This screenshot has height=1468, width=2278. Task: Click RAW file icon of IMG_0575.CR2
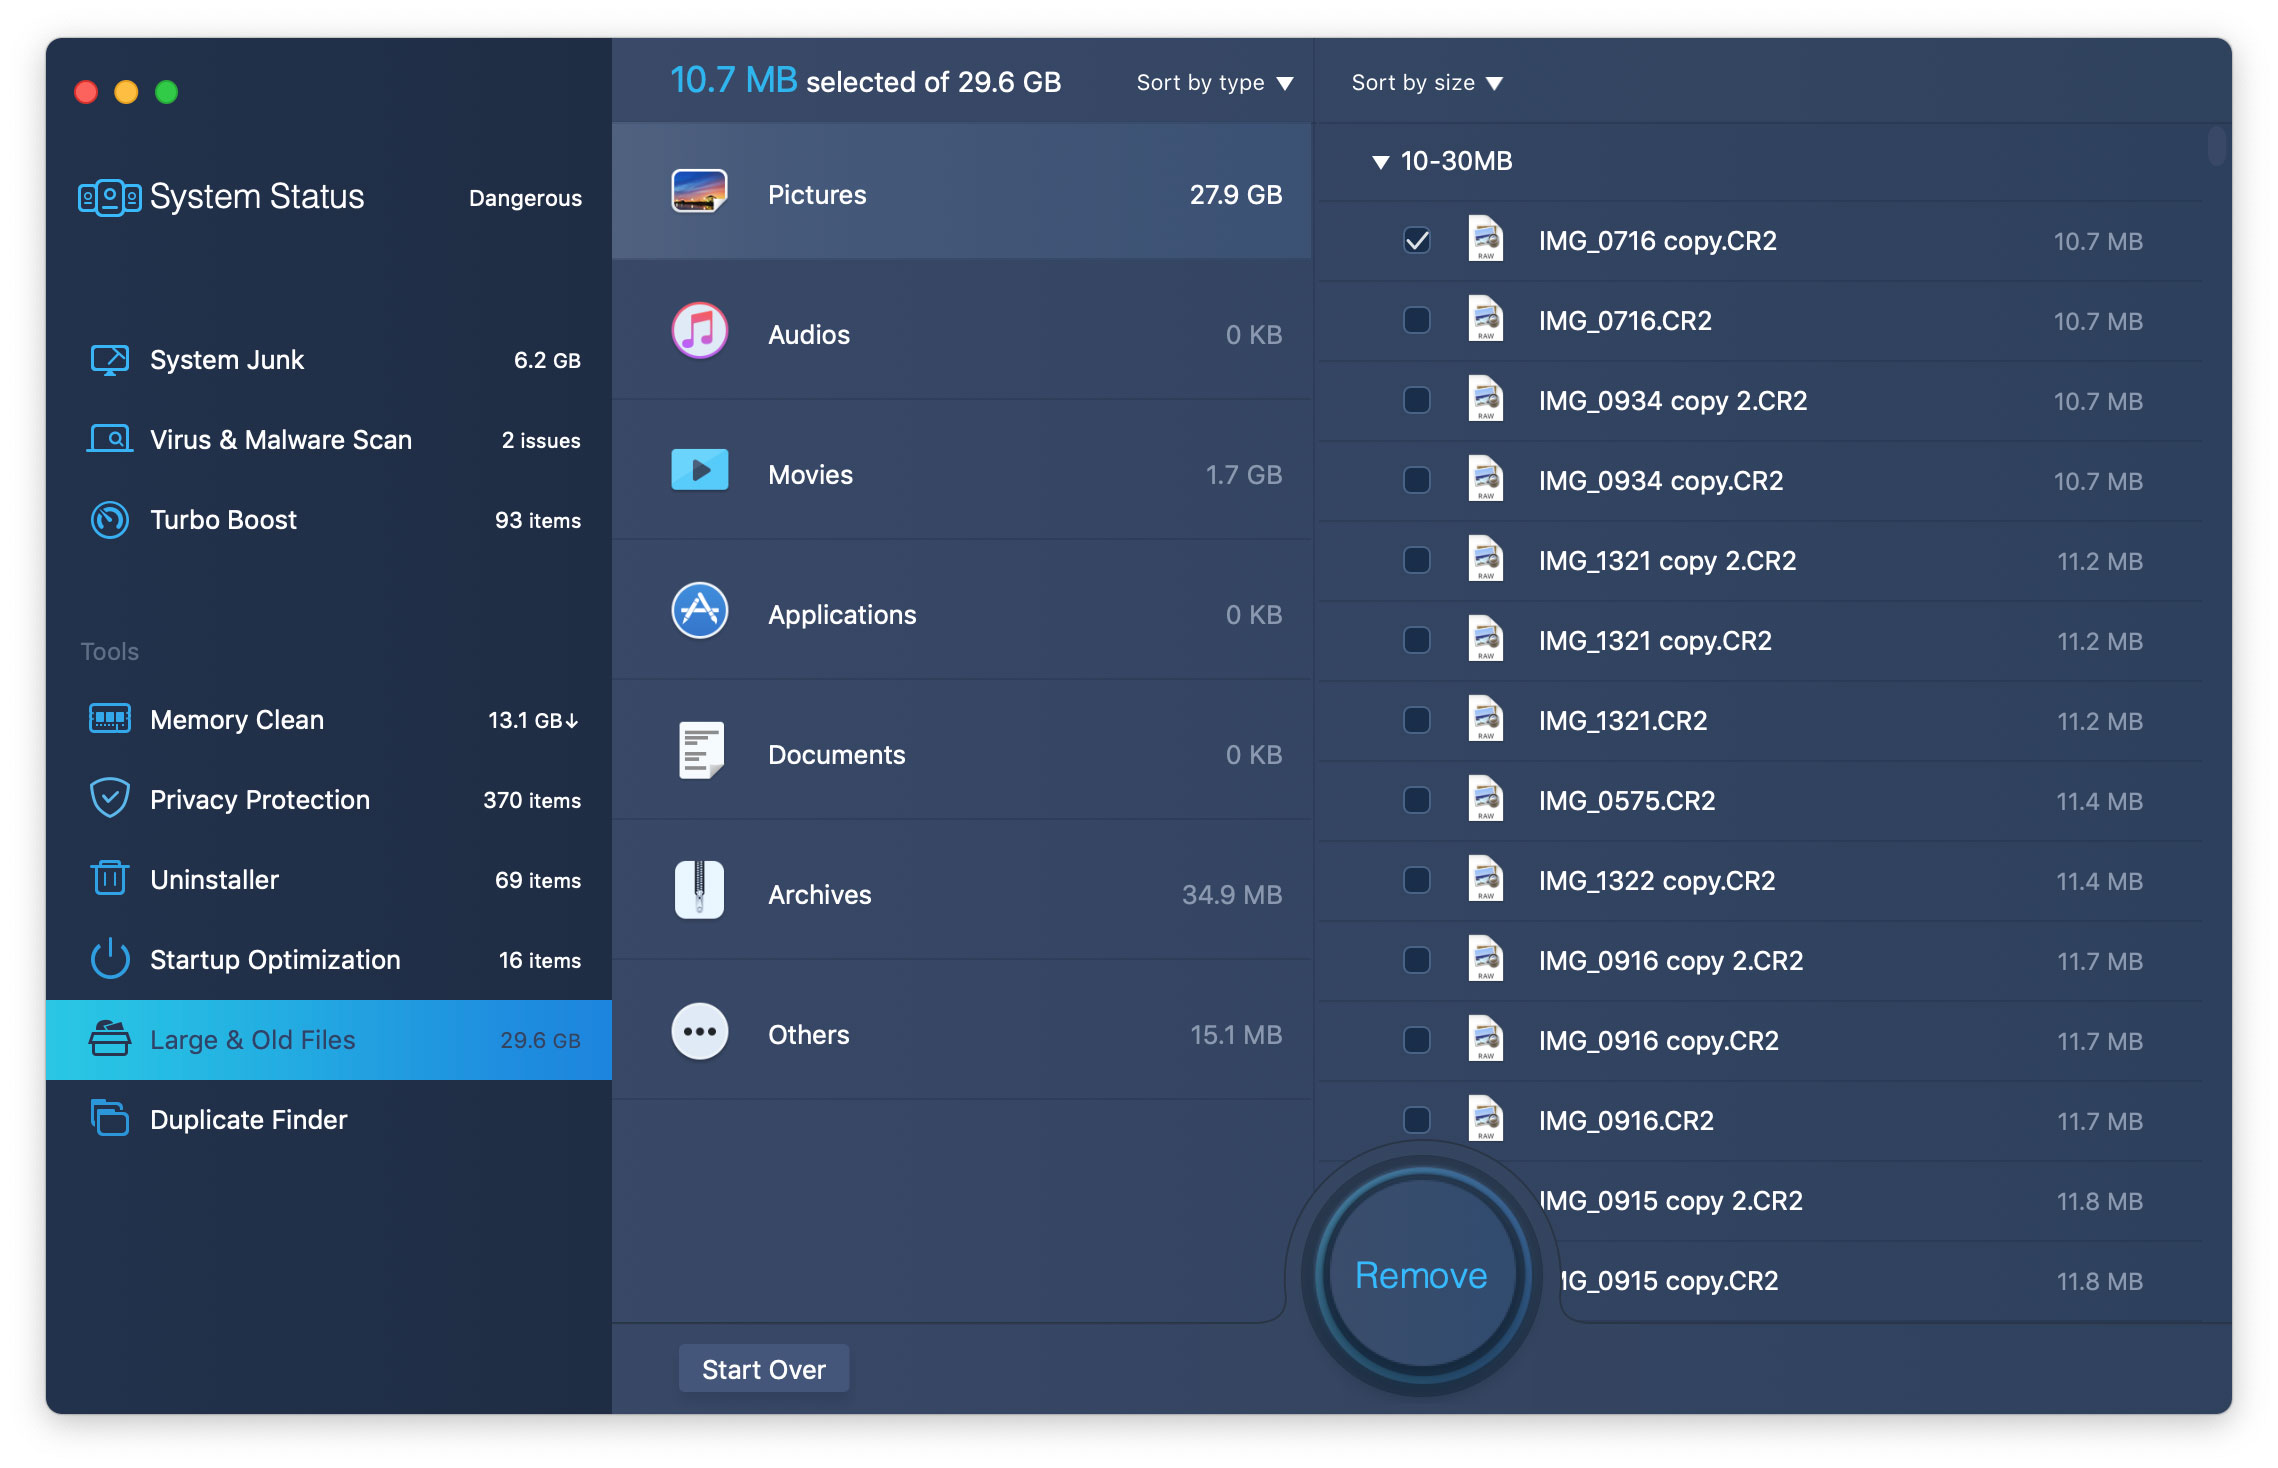coord(1486,800)
